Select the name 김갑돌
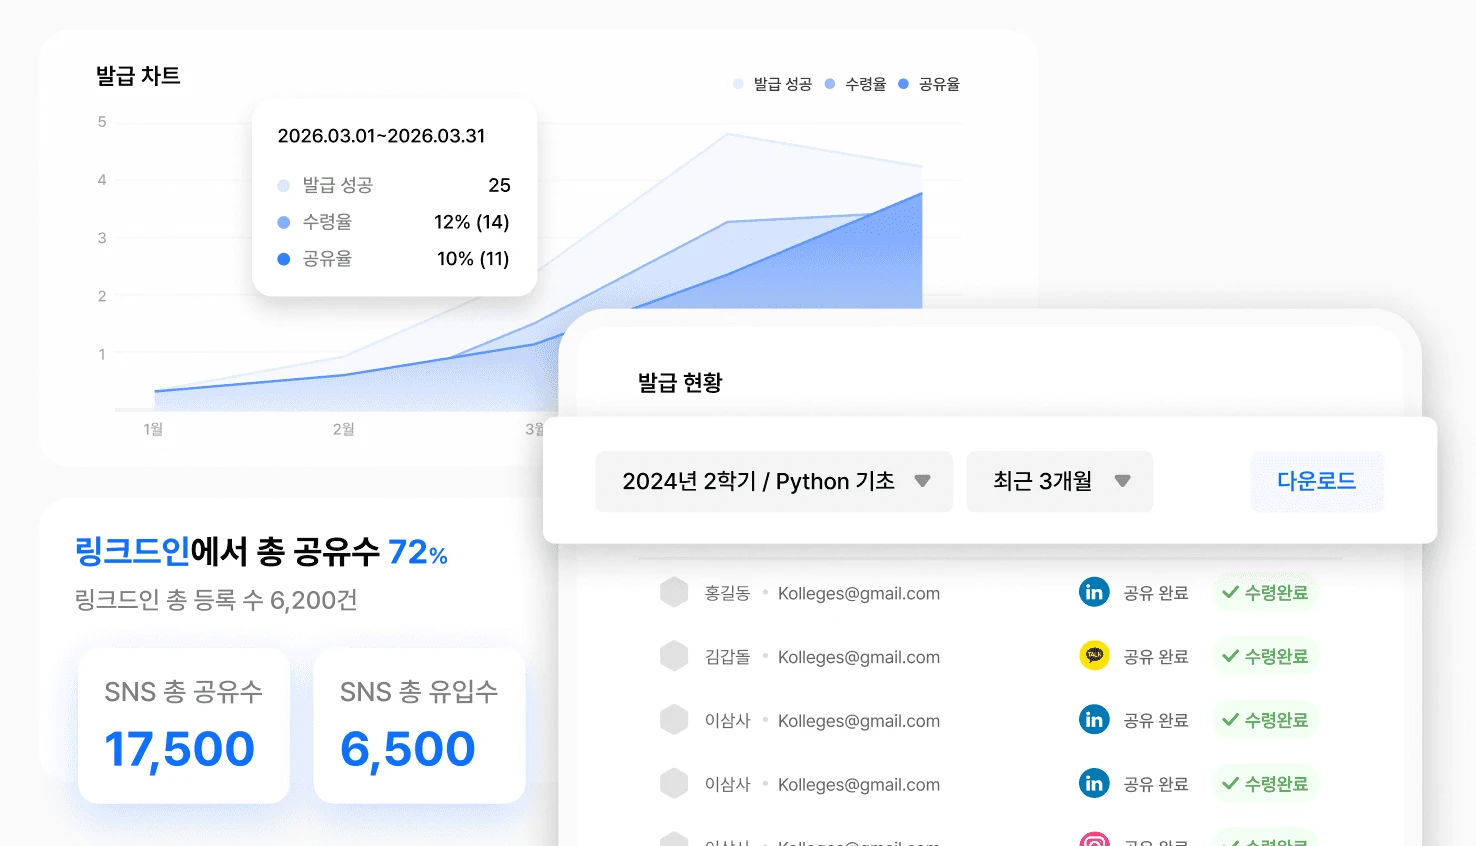1476x846 pixels. pos(727,657)
